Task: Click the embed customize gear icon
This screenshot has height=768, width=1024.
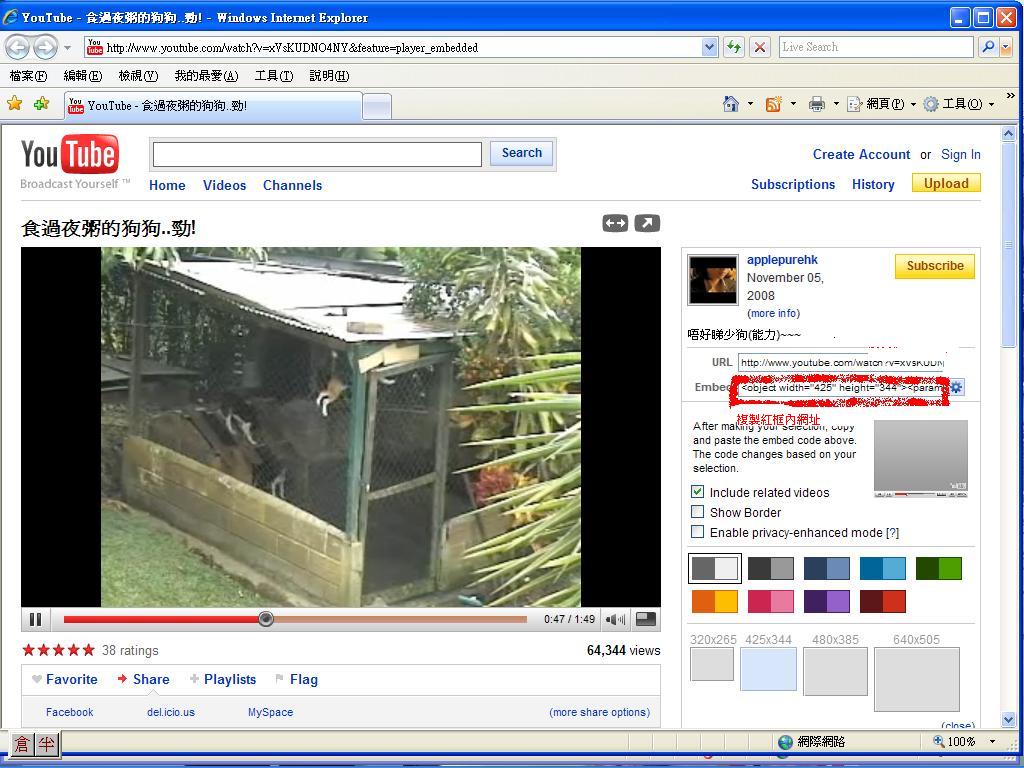Action: point(957,387)
